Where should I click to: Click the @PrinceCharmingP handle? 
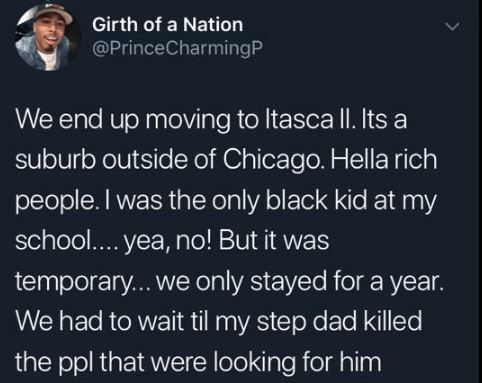pos(177,49)
